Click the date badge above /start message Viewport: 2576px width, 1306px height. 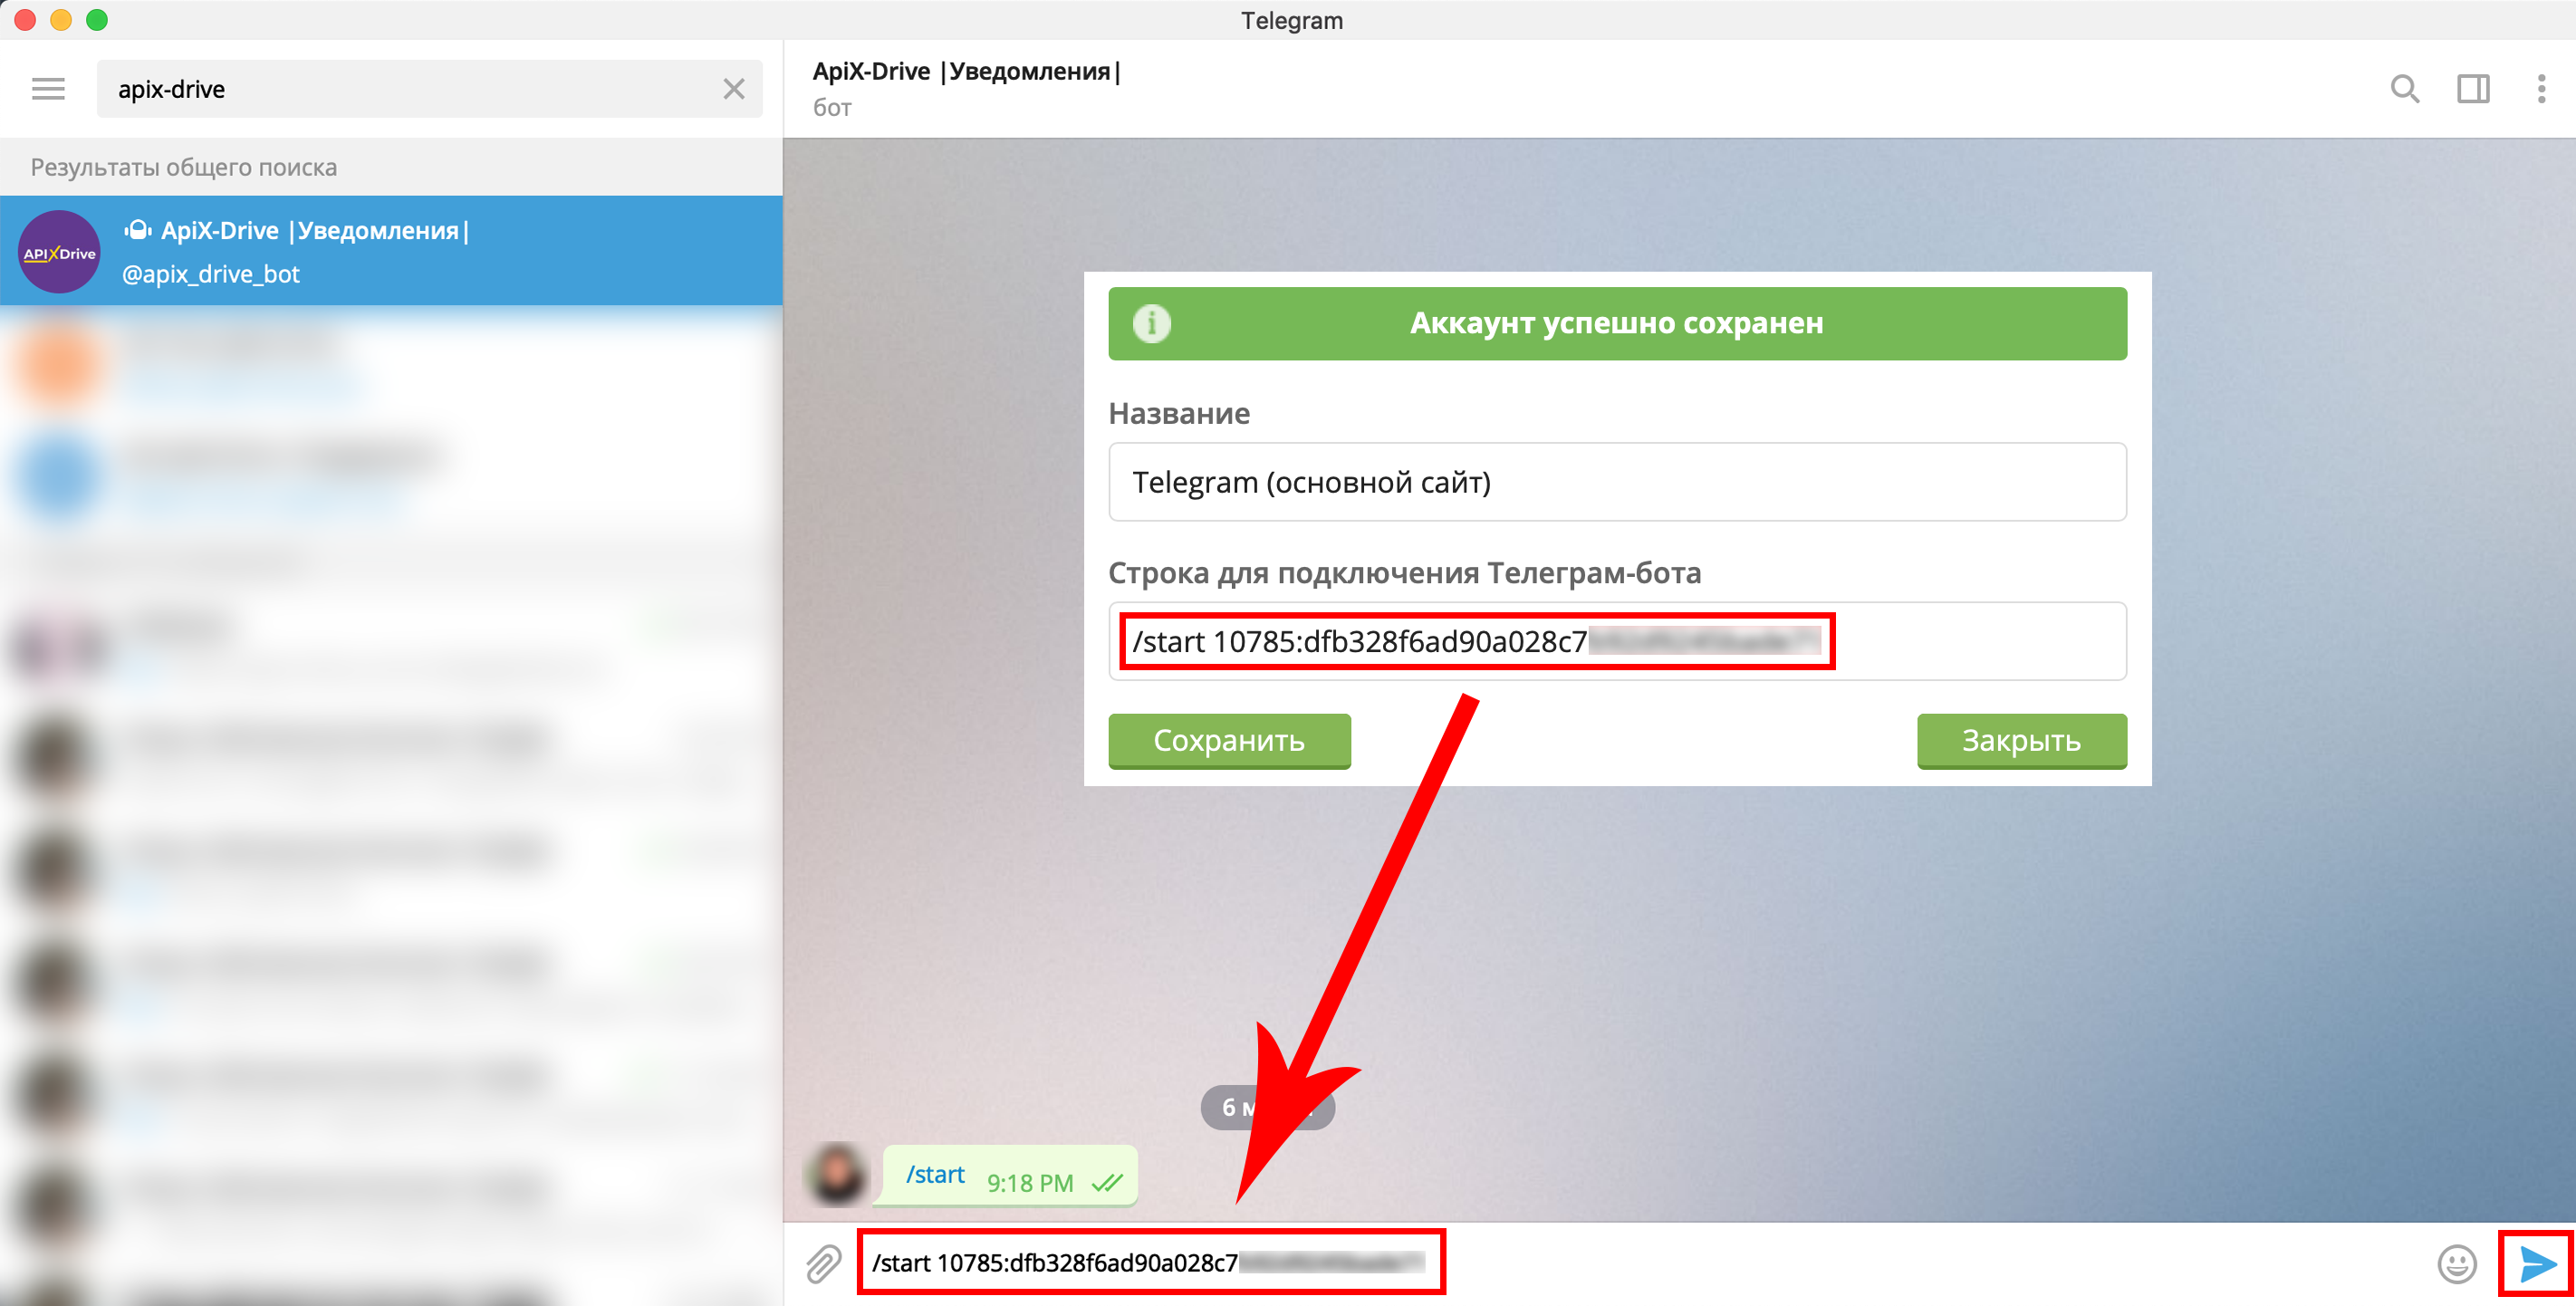tap(1267, 1107)
